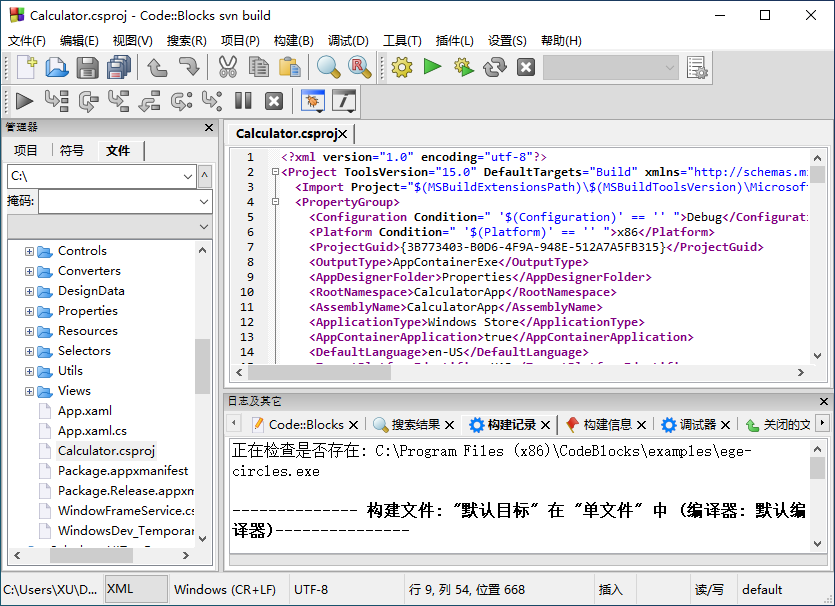This screenshot has width=835, height=606.
Task: Create a new file from toolbar
Action: 26,68
